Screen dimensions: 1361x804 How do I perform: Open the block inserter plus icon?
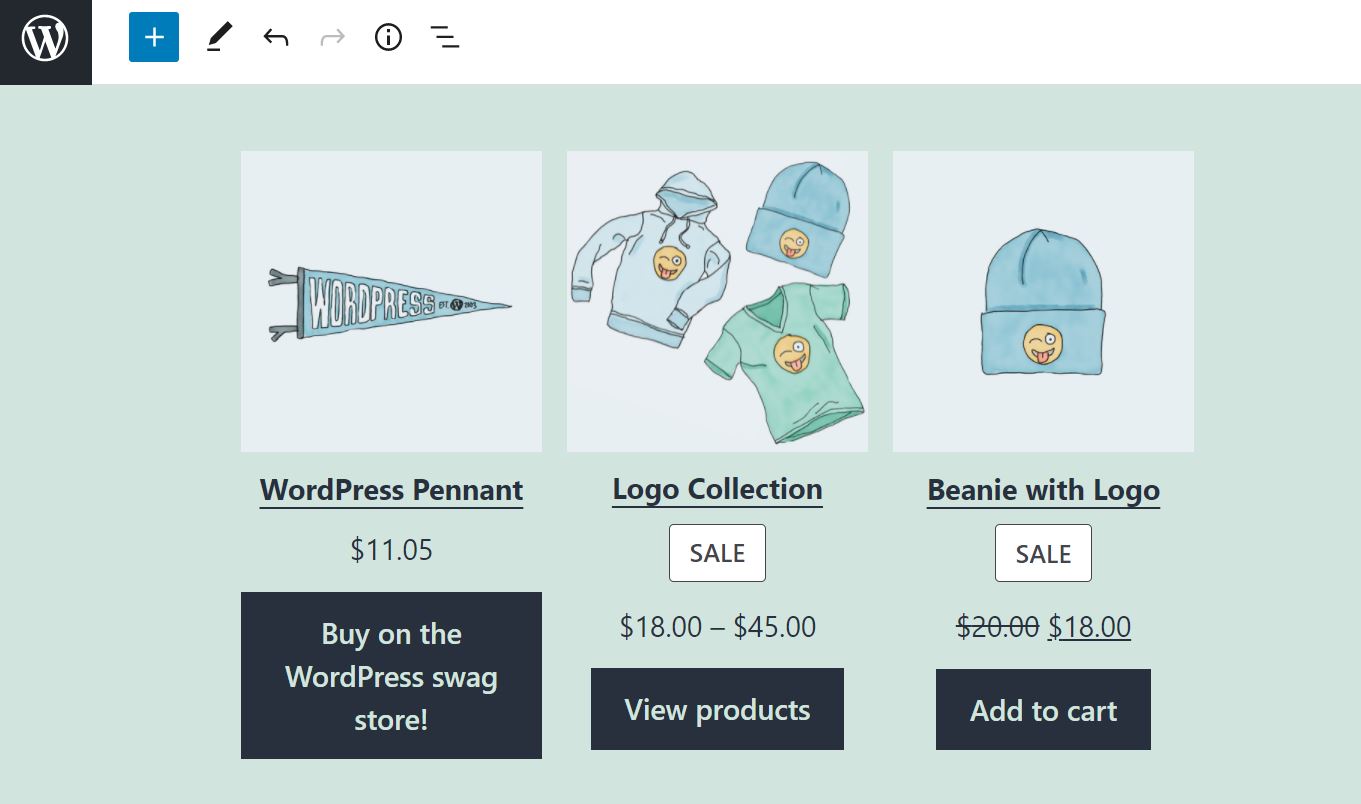pos(153,37)
